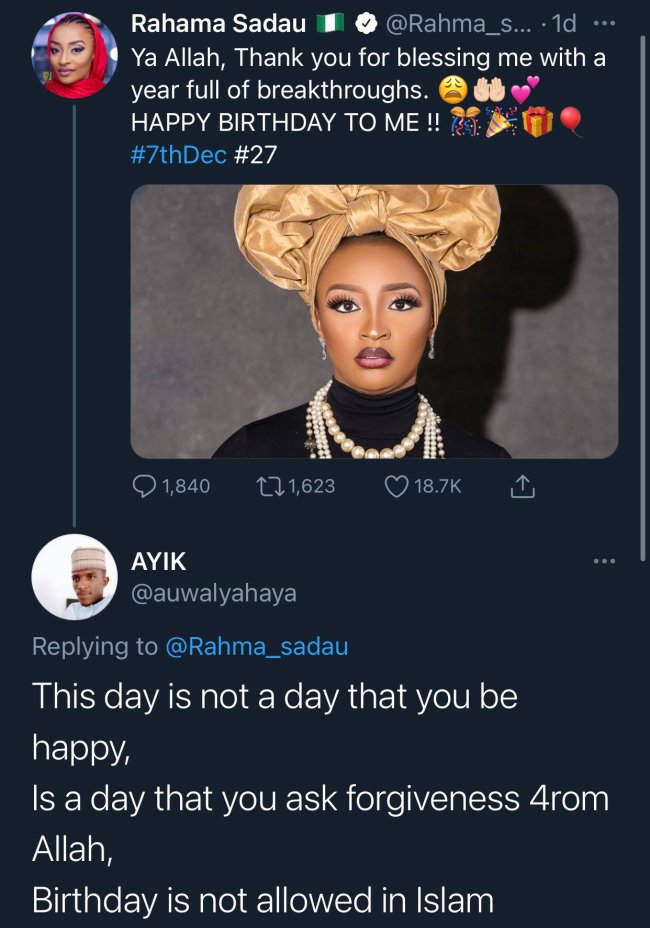Open AYIK's profile picture

[x=73, y=577]
